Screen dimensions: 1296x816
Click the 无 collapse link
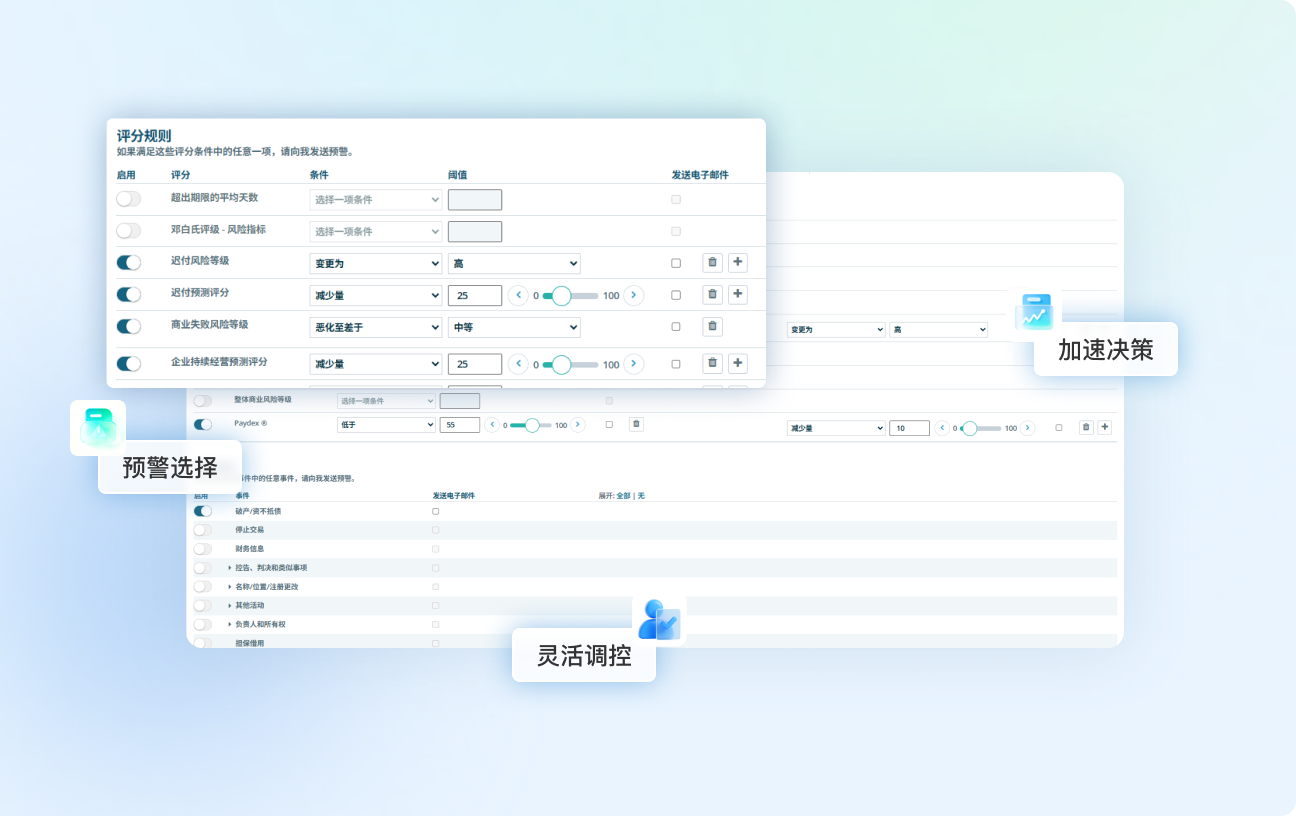tap(641, 495)
